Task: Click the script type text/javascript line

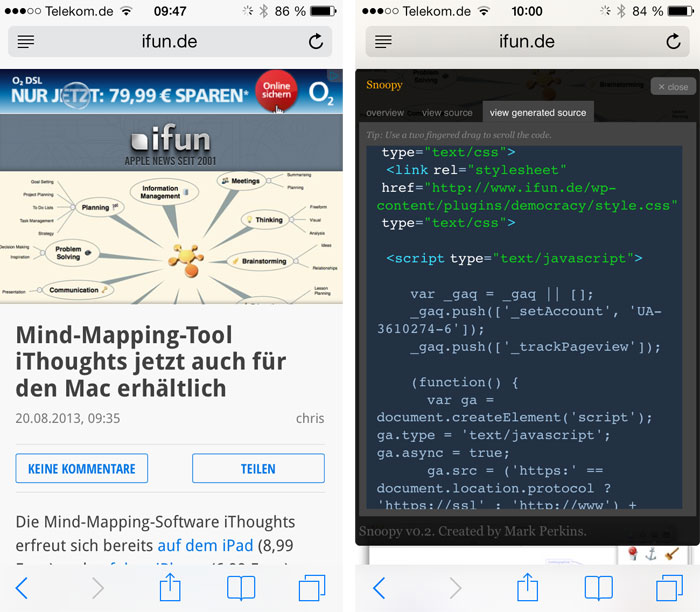Action: [514, 258]
